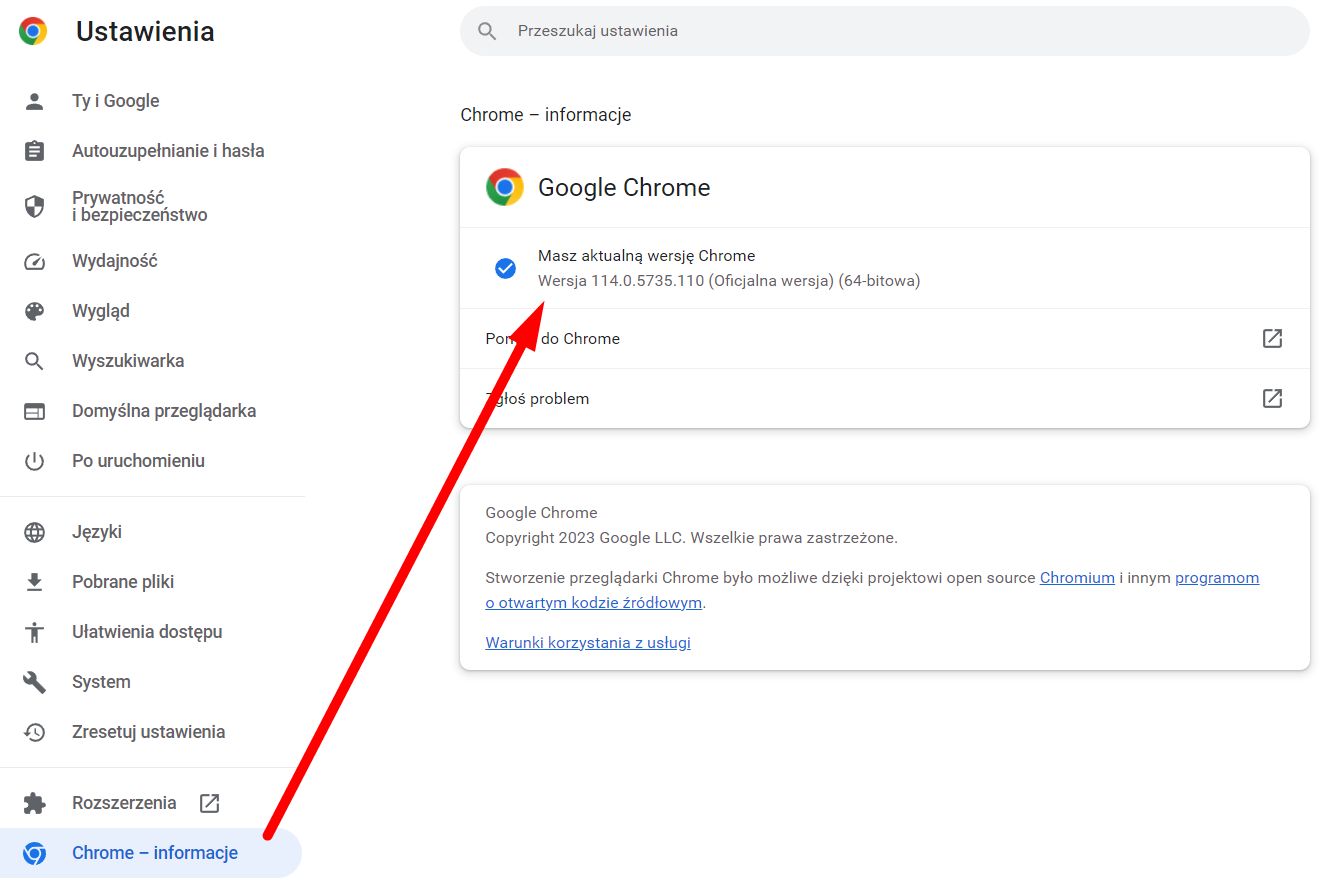Click the external-link icon next to Zgłoś problem

[1271, 398]
